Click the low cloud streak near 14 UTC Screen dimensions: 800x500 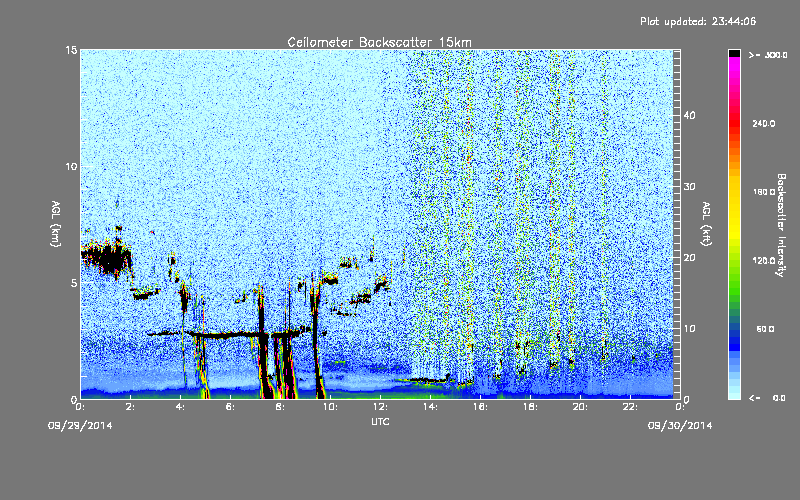[426, 380]
